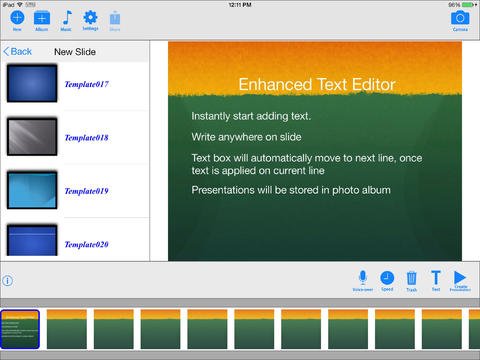The image size is (480, 360).
Task: Open the Music note icon
Action: pos(67,18)
